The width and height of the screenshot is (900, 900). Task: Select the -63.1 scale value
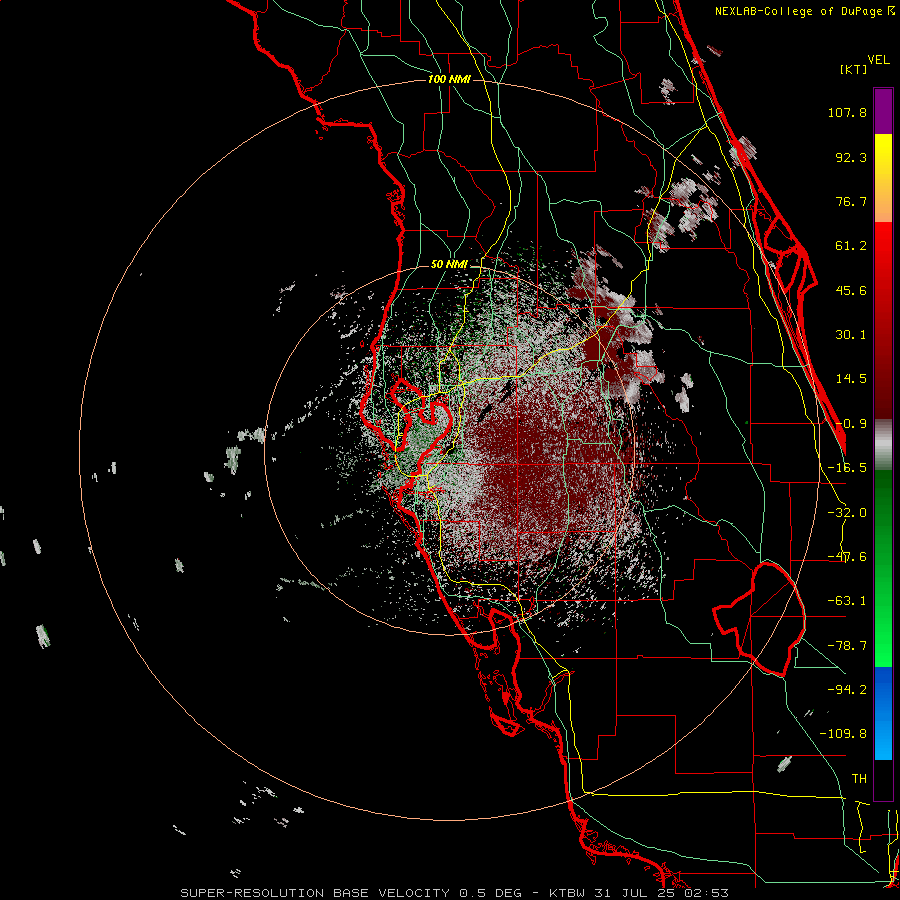point(847,601)
